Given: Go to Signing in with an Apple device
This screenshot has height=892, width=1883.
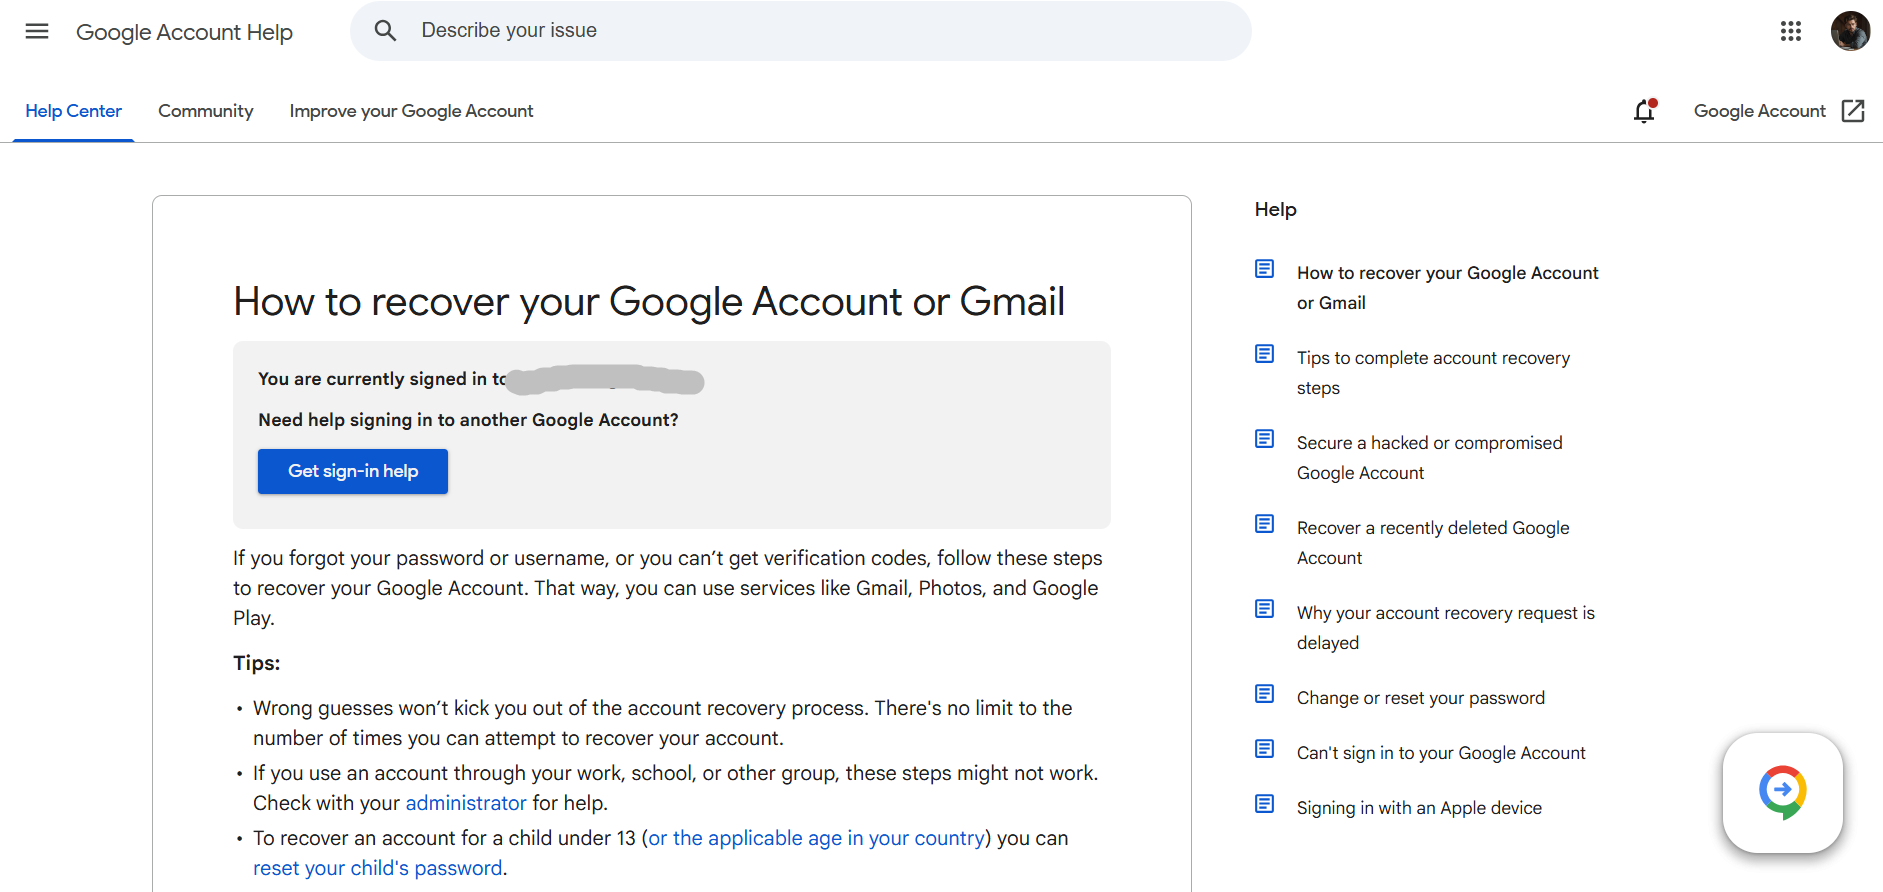Looking at the screenshot, I should 1419,808.
